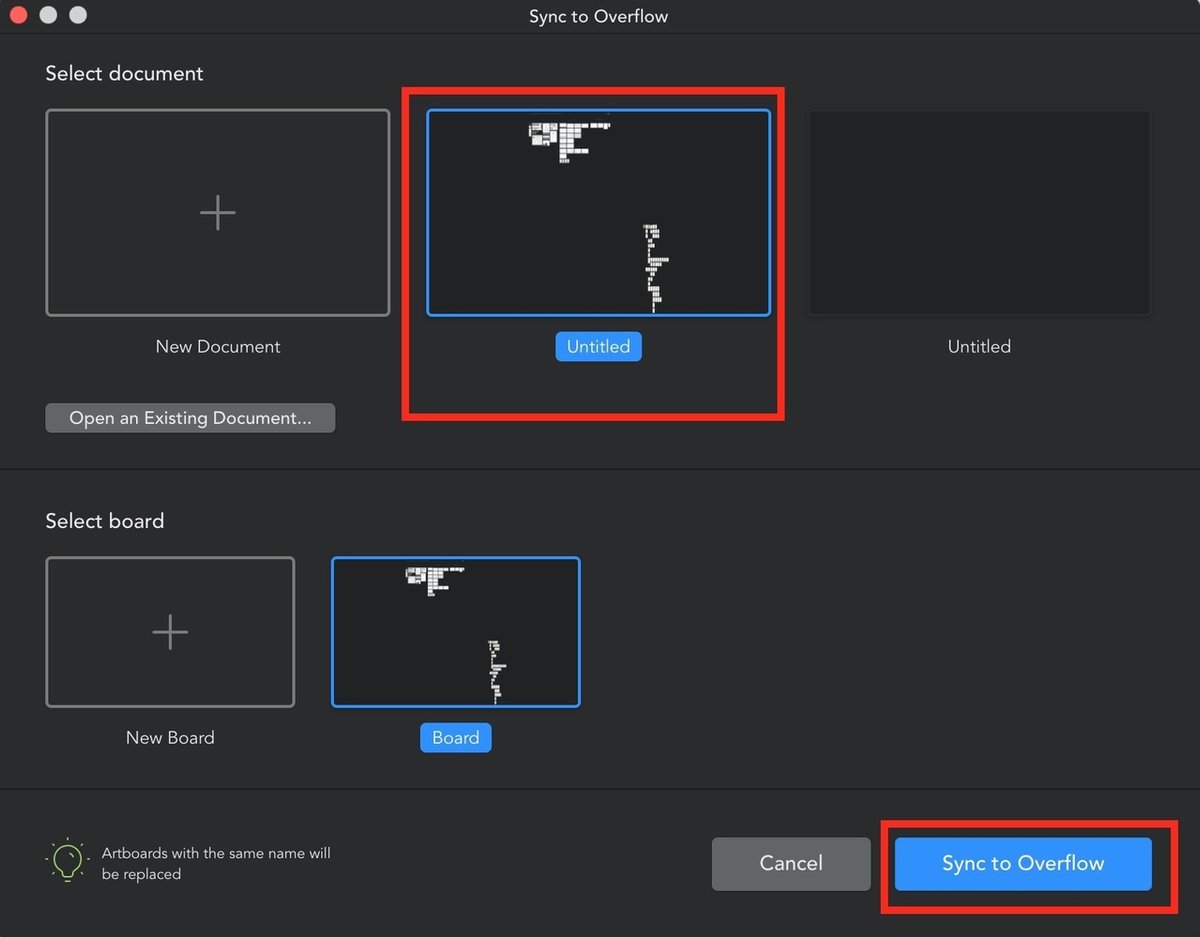This screenshot has height=937, width=1200.
Task: Click the non-highlighted Untitled label
Action: click(979, 347)
